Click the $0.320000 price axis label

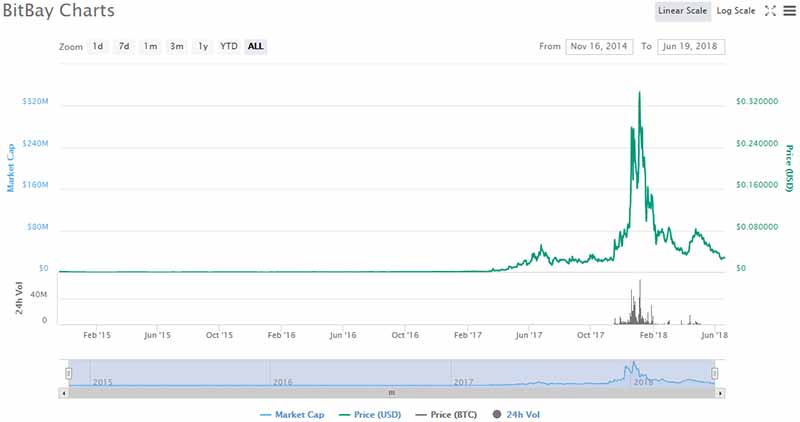pos(757,102)
